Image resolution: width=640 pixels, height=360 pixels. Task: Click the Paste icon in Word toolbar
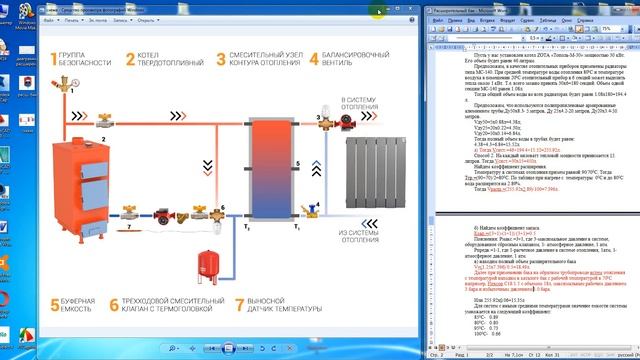pyautogui.click(x=527, y=29)
